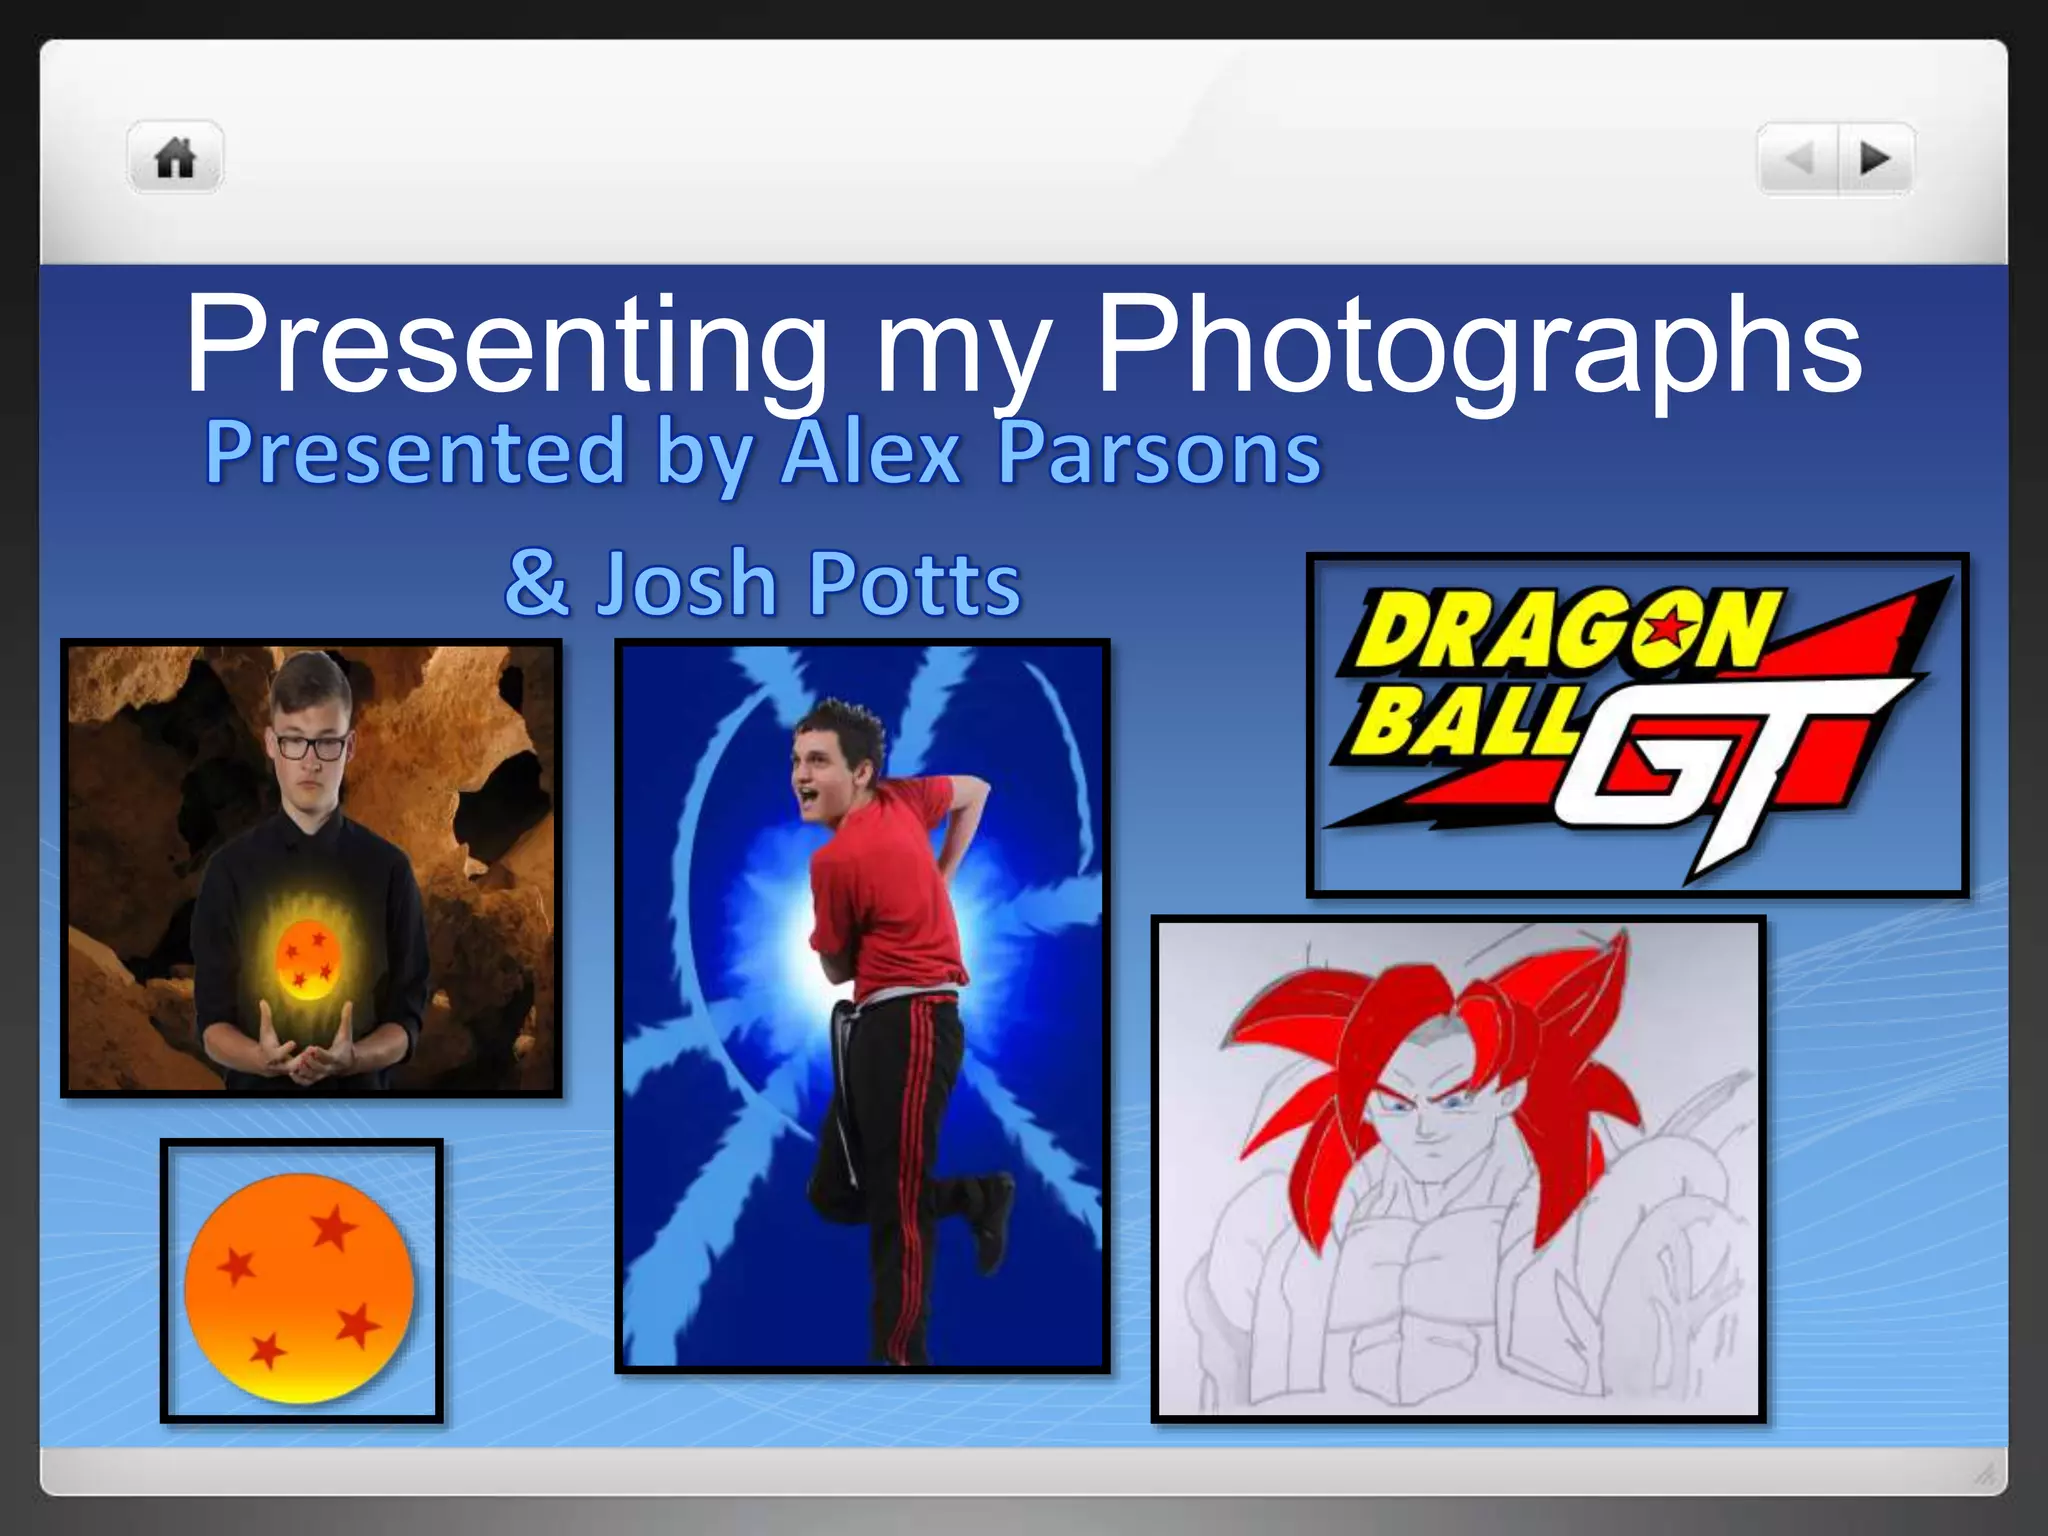Click the glowing ball in cave photo
Image resolution: width=2048 pixels, height=1536 pixels.
308,958
